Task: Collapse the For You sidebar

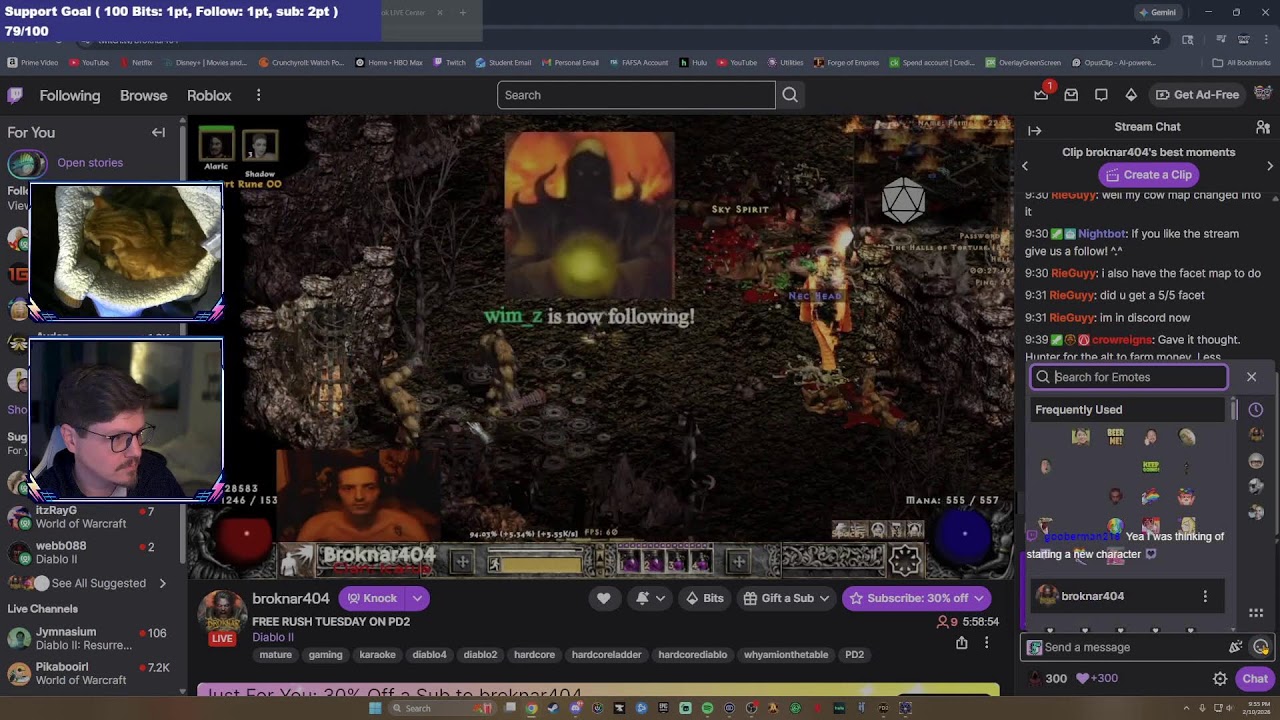Action: [x=158, y=132]
